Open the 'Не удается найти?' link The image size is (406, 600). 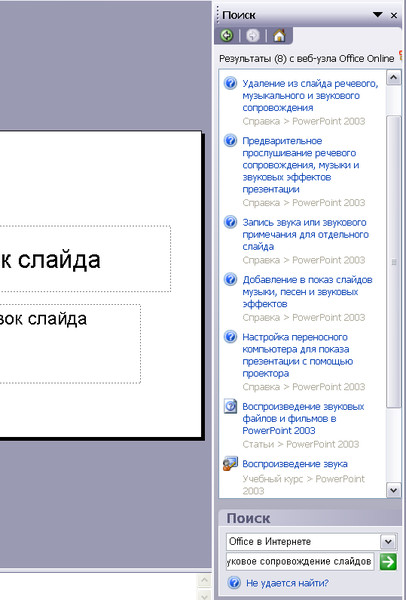coord(287,583)
